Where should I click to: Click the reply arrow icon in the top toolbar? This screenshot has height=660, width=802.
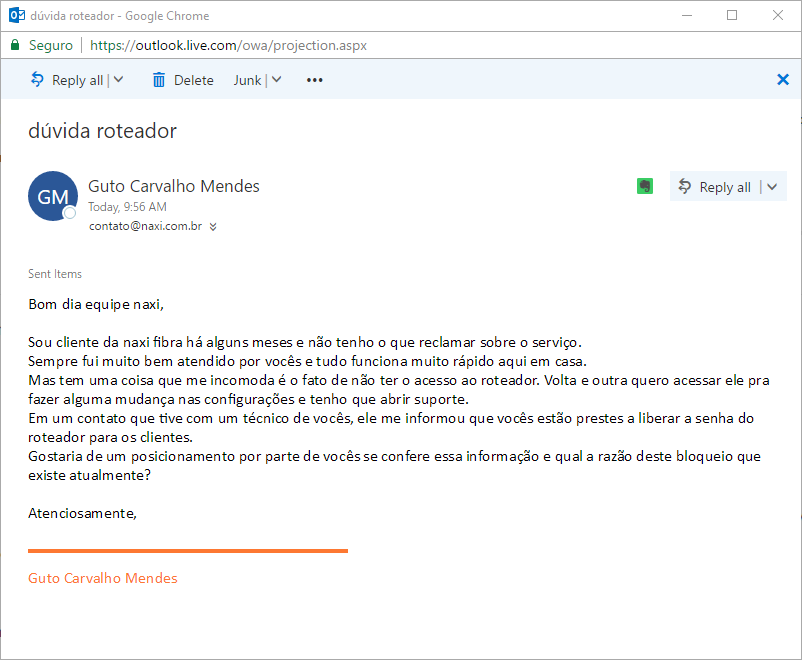pos(37,79)
